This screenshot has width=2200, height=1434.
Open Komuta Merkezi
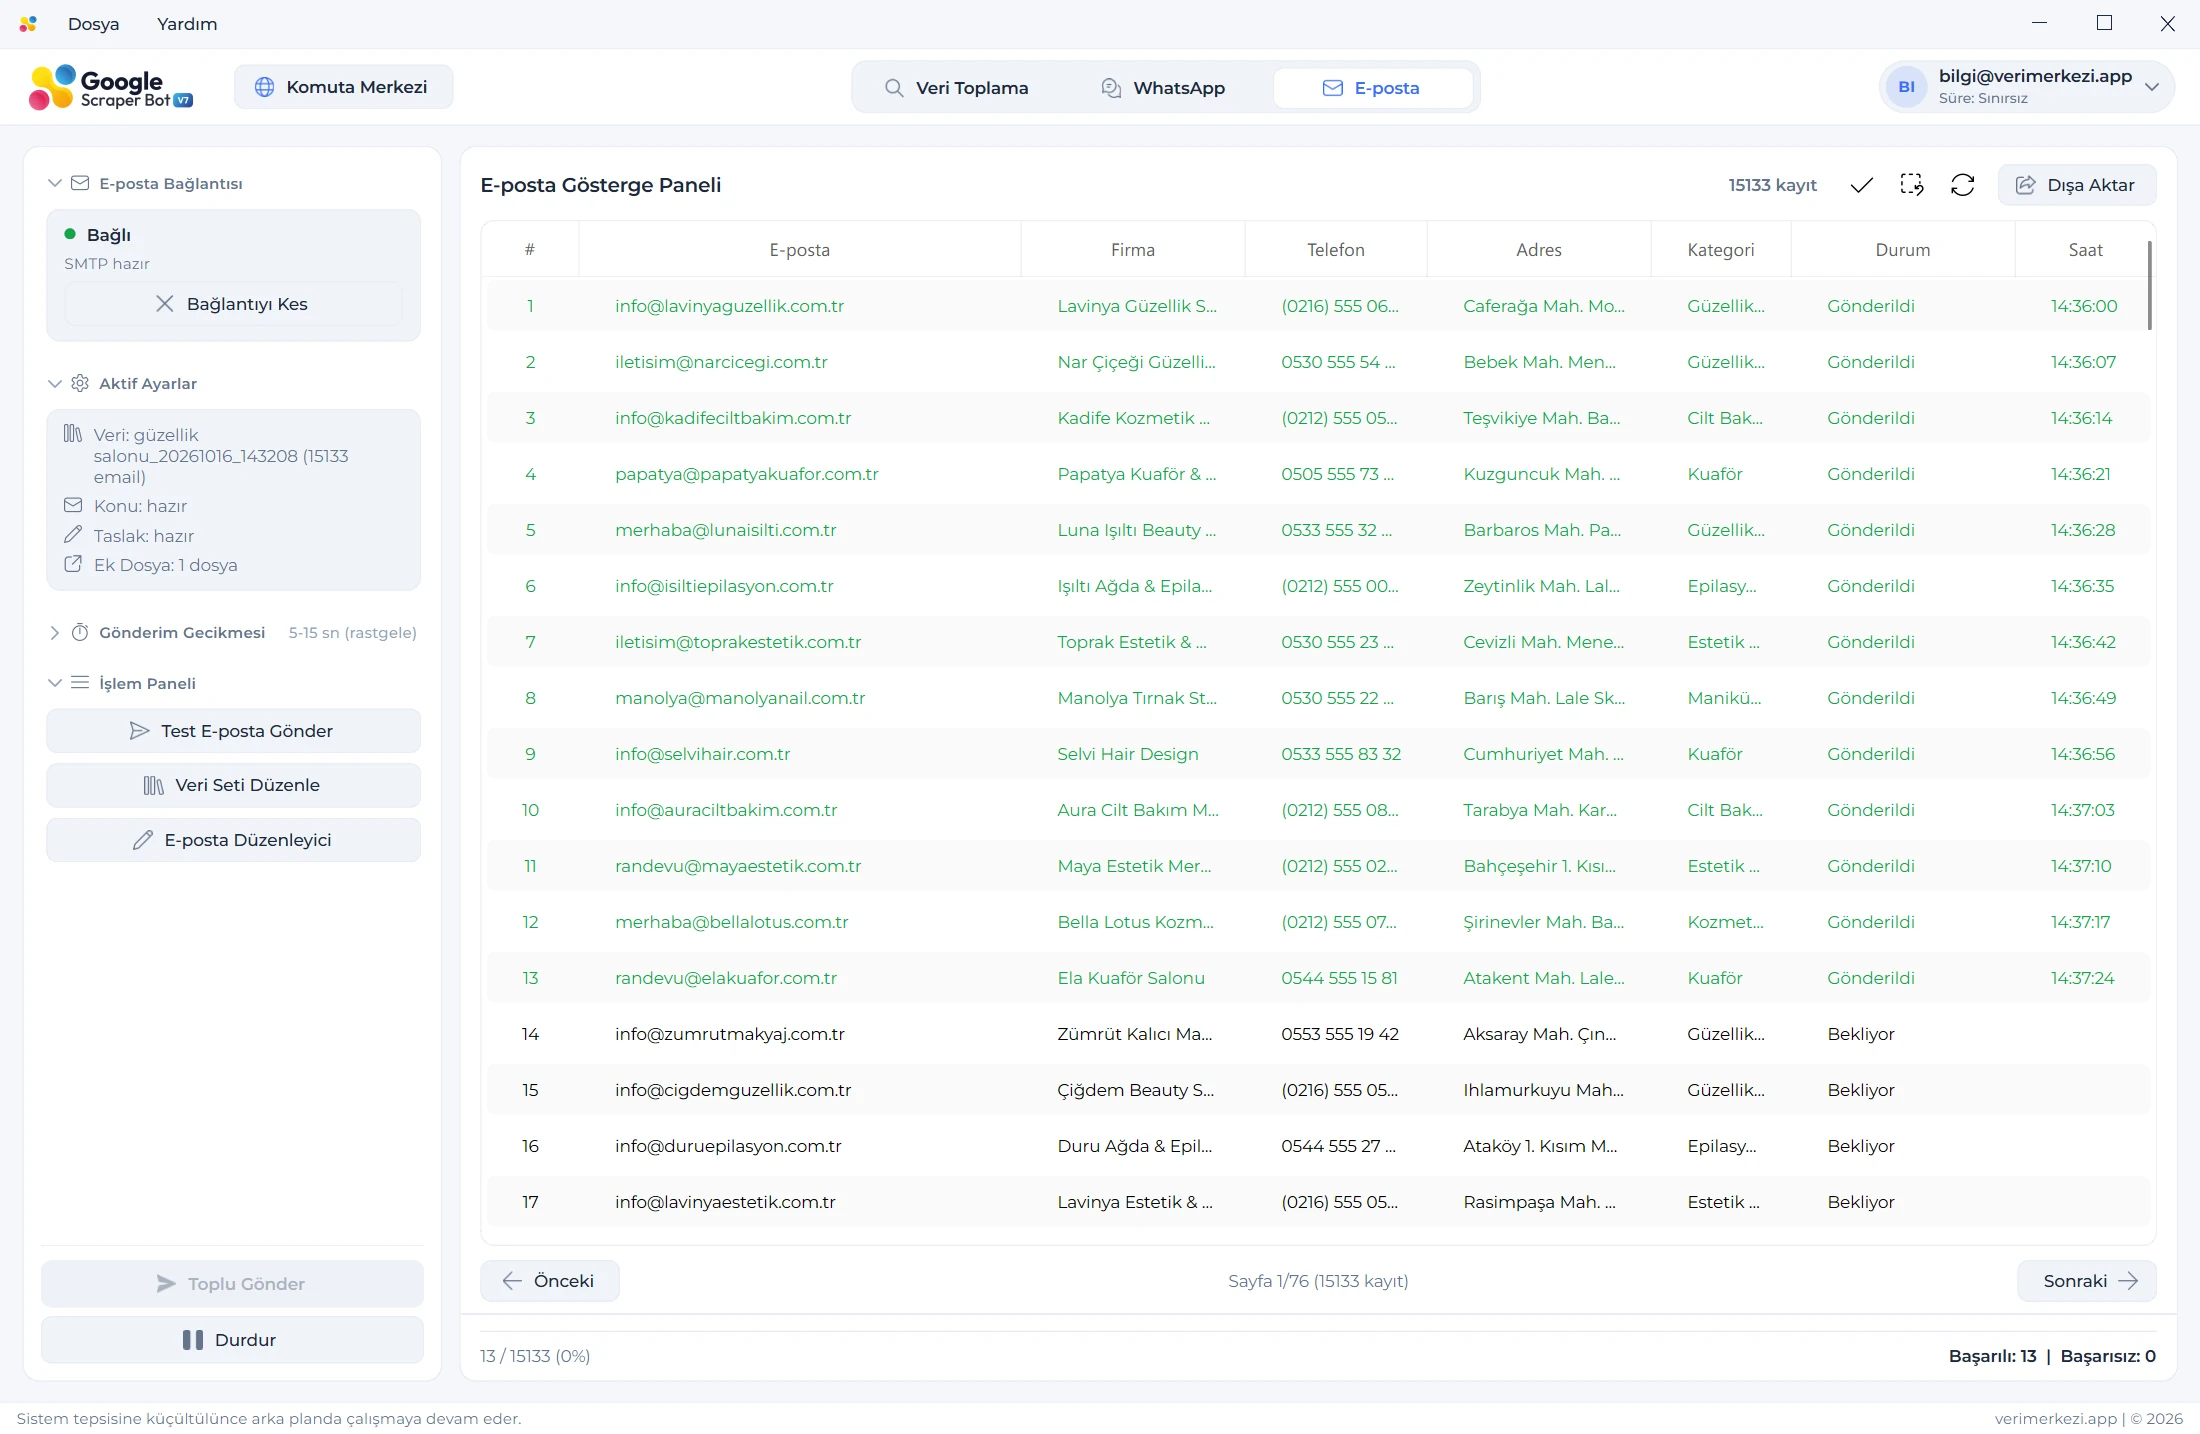(343, 87)
